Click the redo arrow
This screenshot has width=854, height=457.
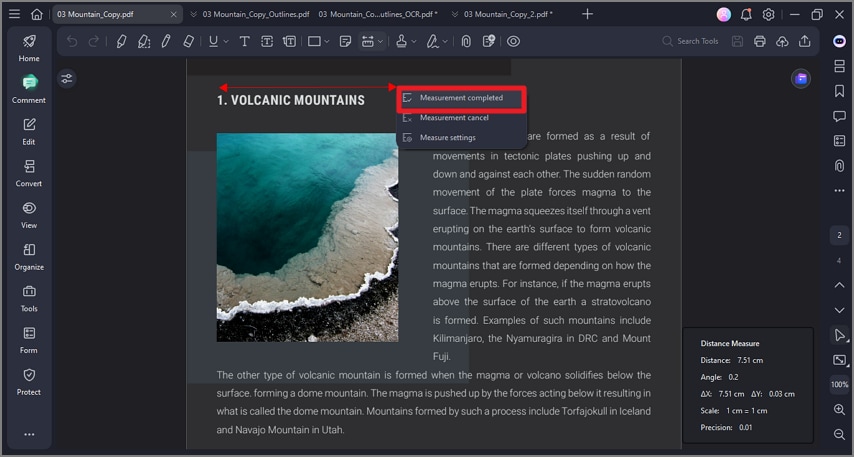(x=94, y=41)
